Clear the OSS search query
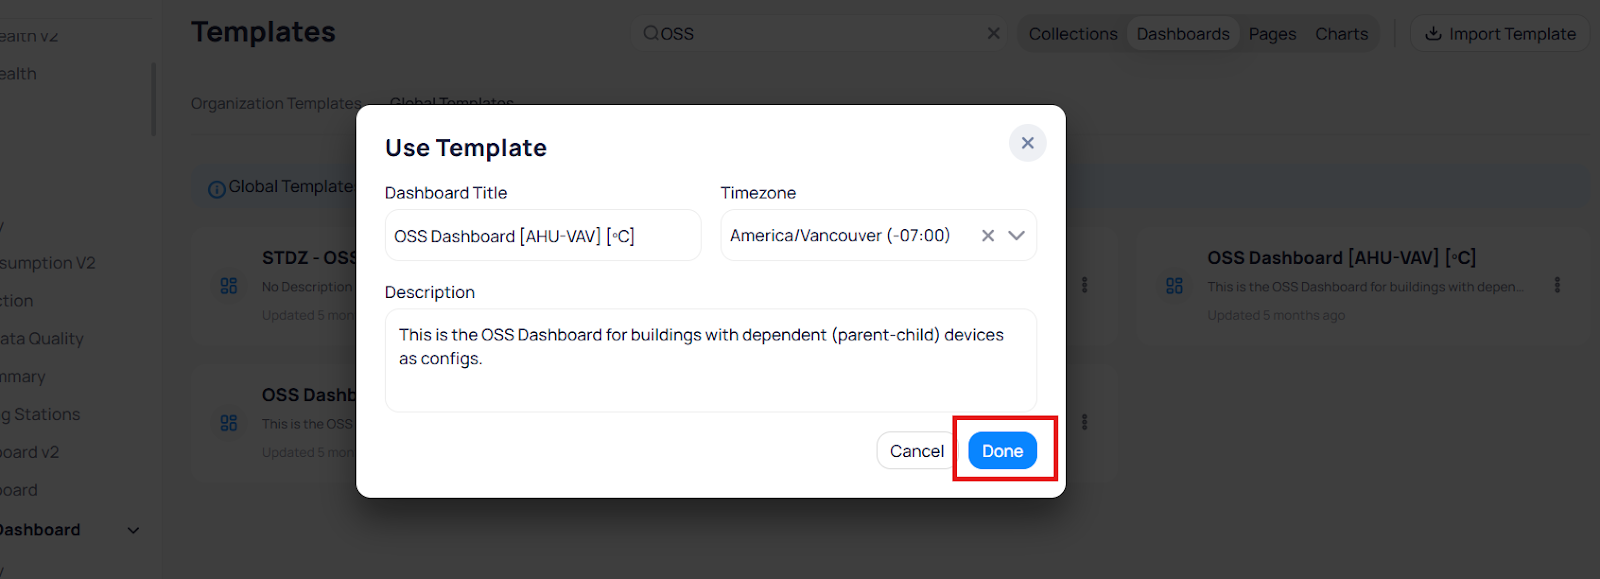This screenshot has height=579, width=1600. click(993, 34)
